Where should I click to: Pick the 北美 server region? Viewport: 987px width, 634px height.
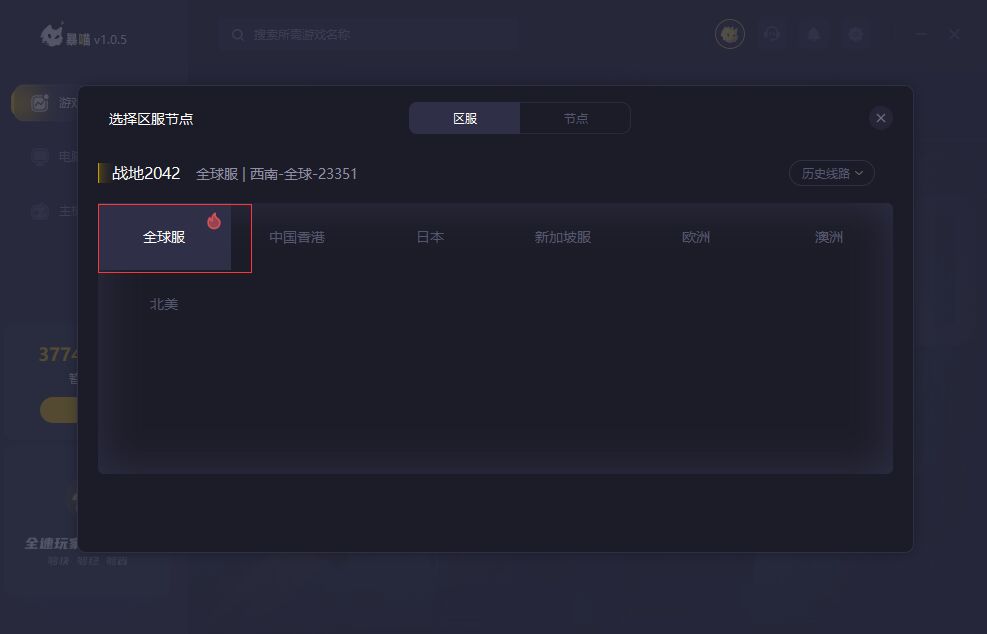pos(164,304)
